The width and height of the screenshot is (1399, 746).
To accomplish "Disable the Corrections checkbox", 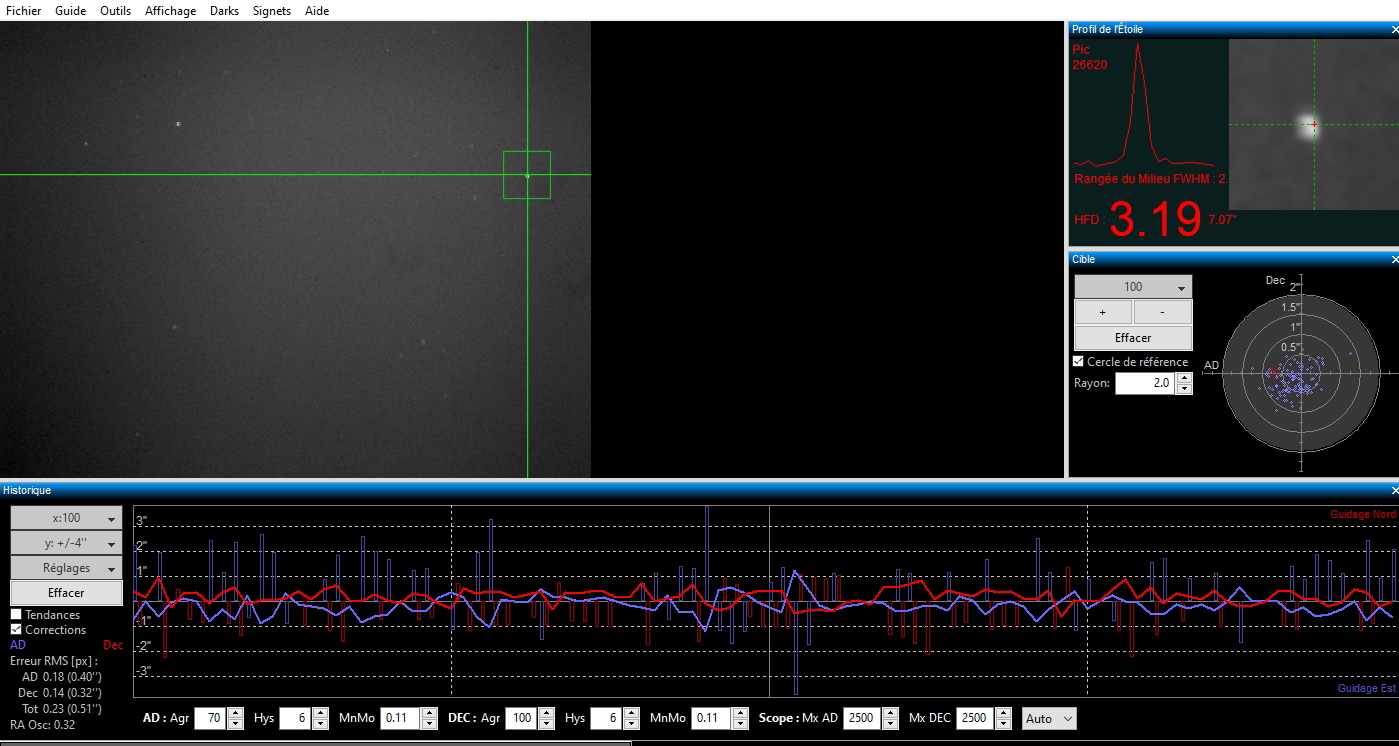I will [16, 630].
